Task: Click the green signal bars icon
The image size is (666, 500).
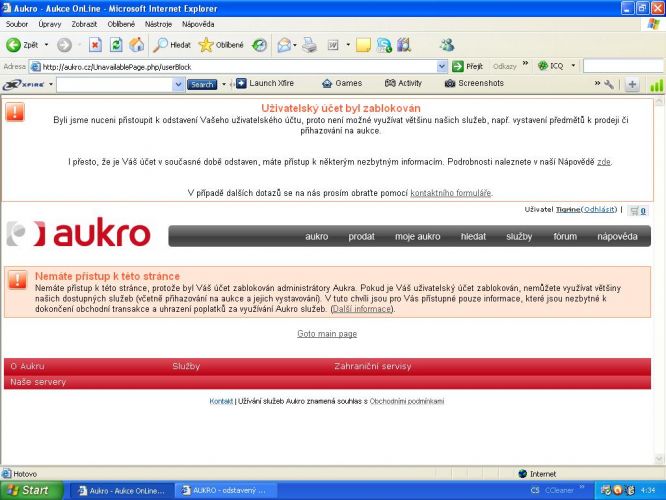Action: (x=656, y=85)
